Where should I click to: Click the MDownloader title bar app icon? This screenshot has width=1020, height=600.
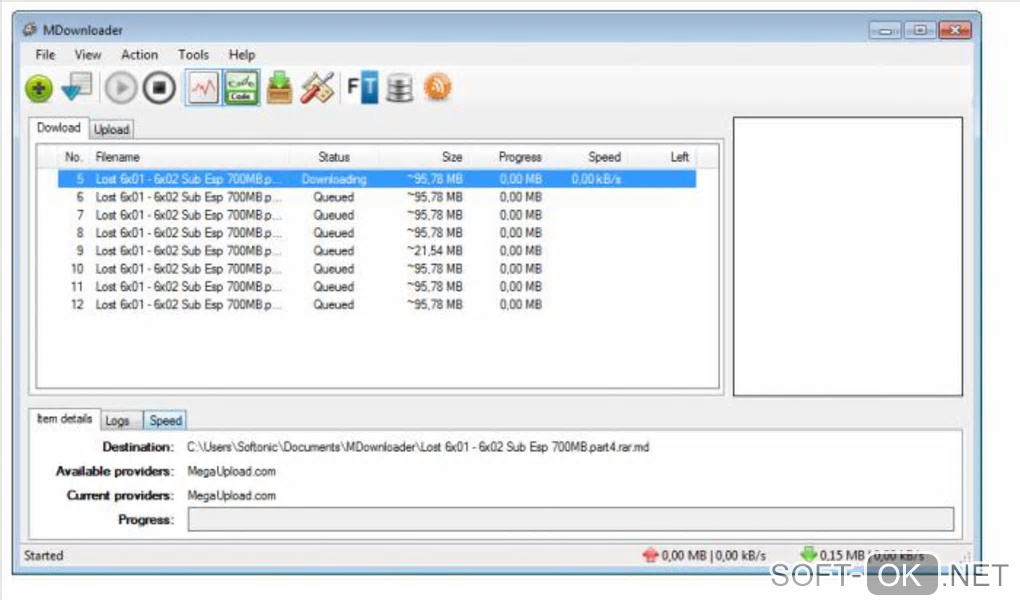tap(29, 30)
